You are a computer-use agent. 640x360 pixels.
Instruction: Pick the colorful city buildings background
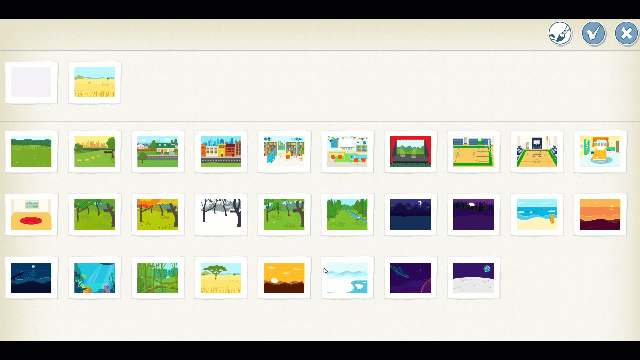tap(221, 151)
